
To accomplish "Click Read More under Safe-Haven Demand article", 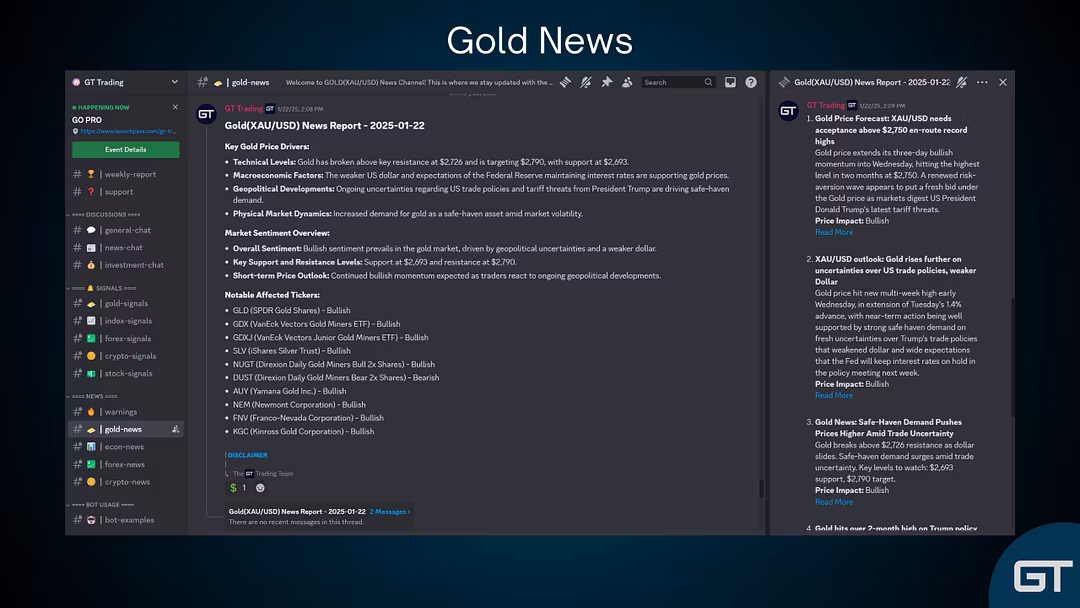I will tap(834, 502).
